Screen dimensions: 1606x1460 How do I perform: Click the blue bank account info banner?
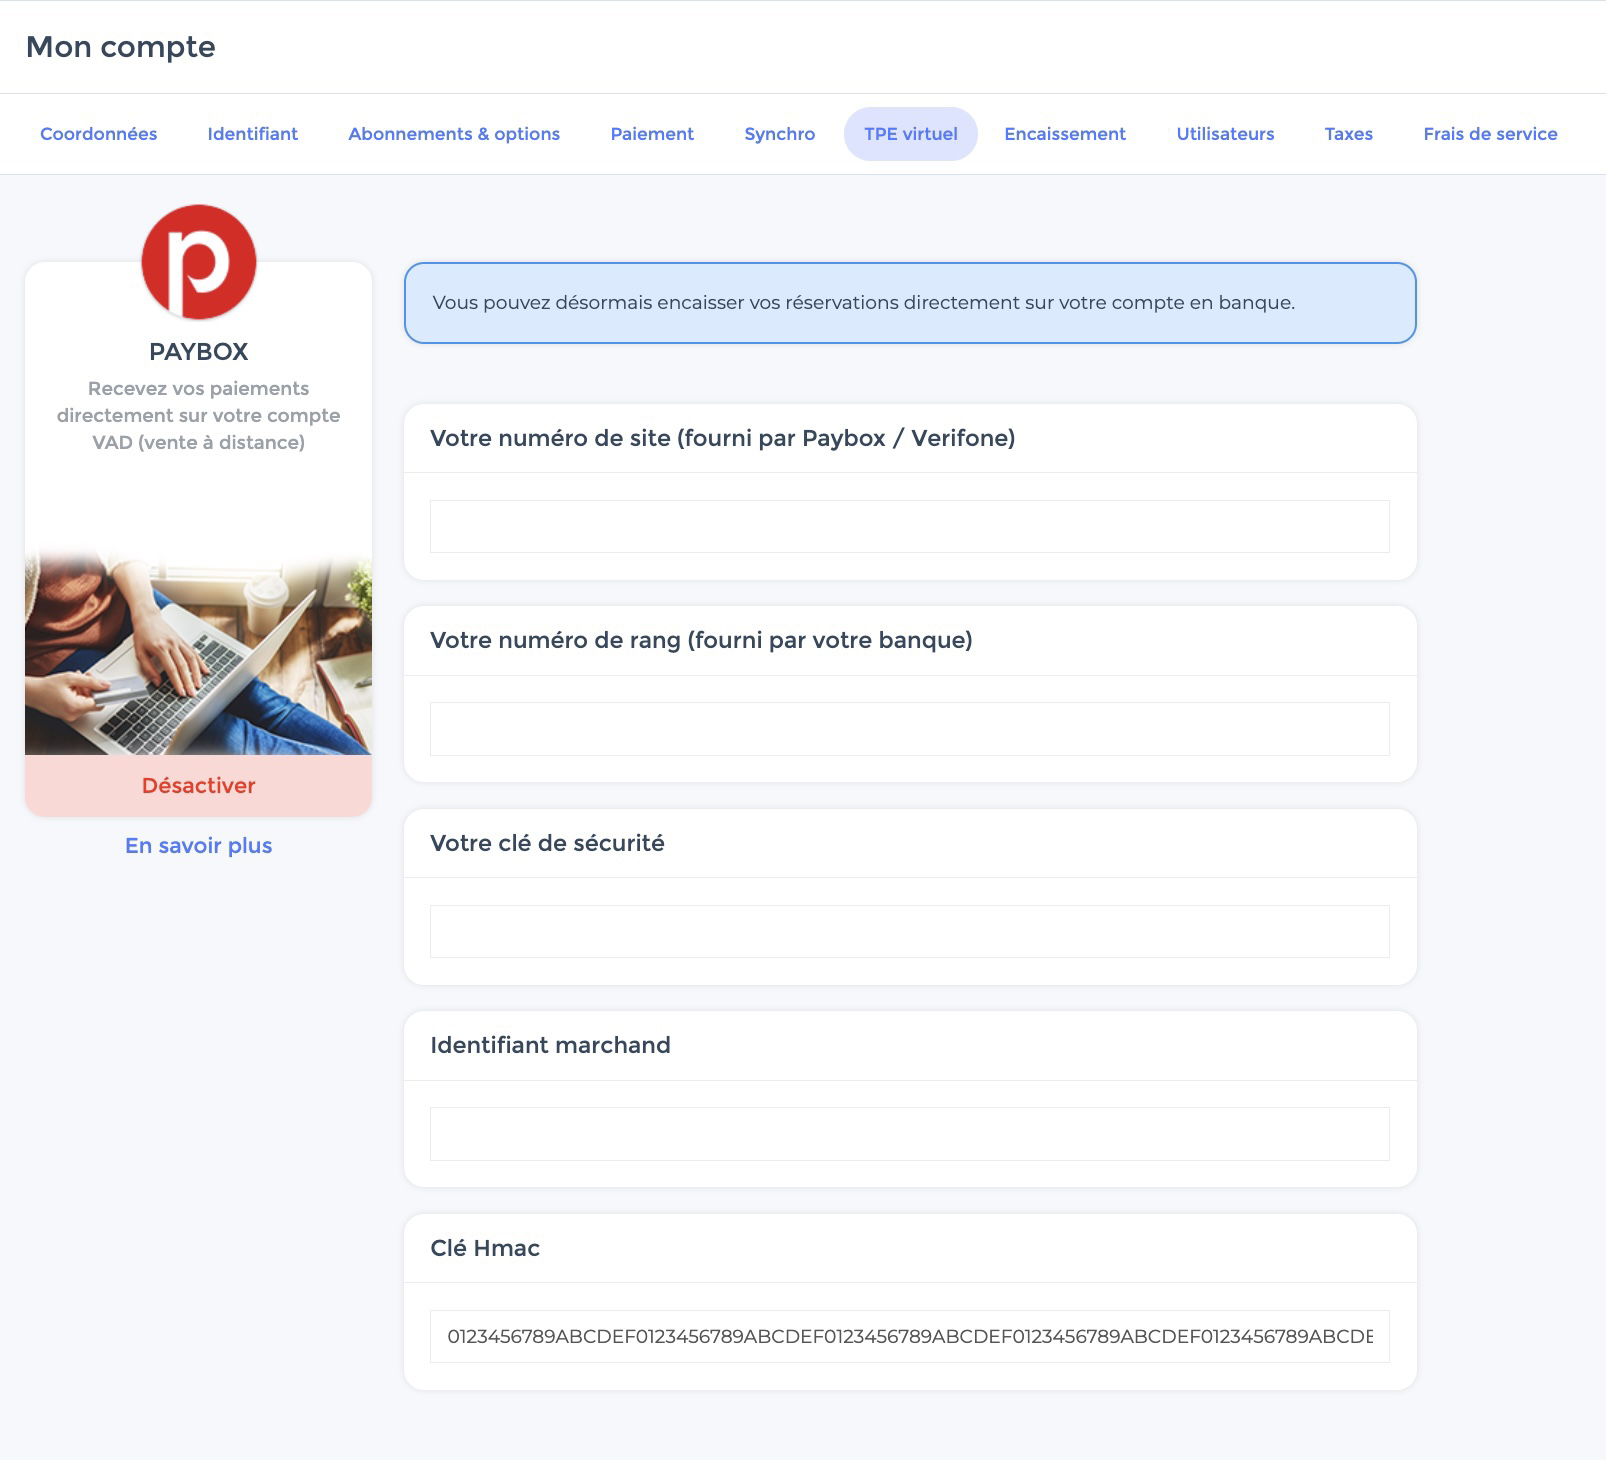pyautogui.click(x=909, y=303)
